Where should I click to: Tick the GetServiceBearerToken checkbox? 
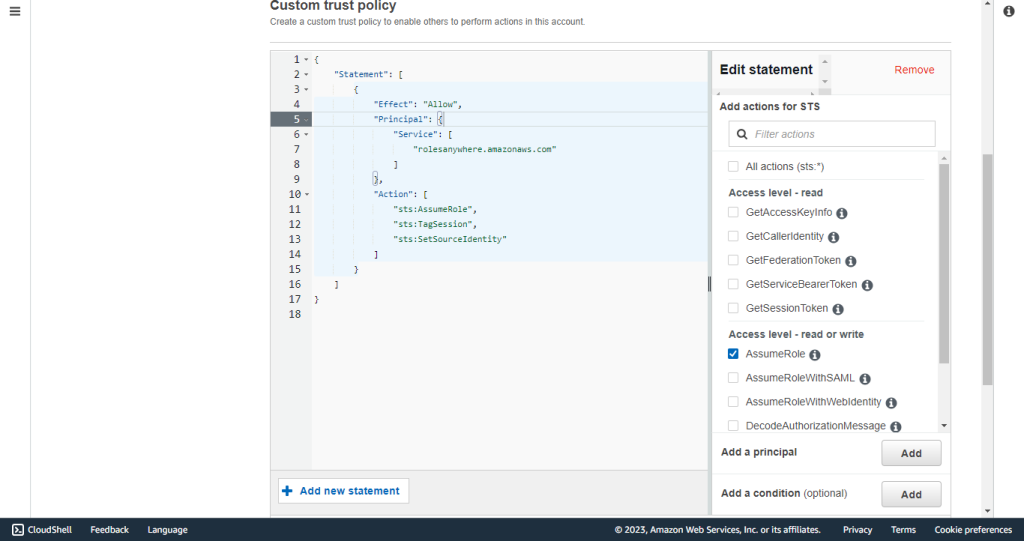click(733, 284)
